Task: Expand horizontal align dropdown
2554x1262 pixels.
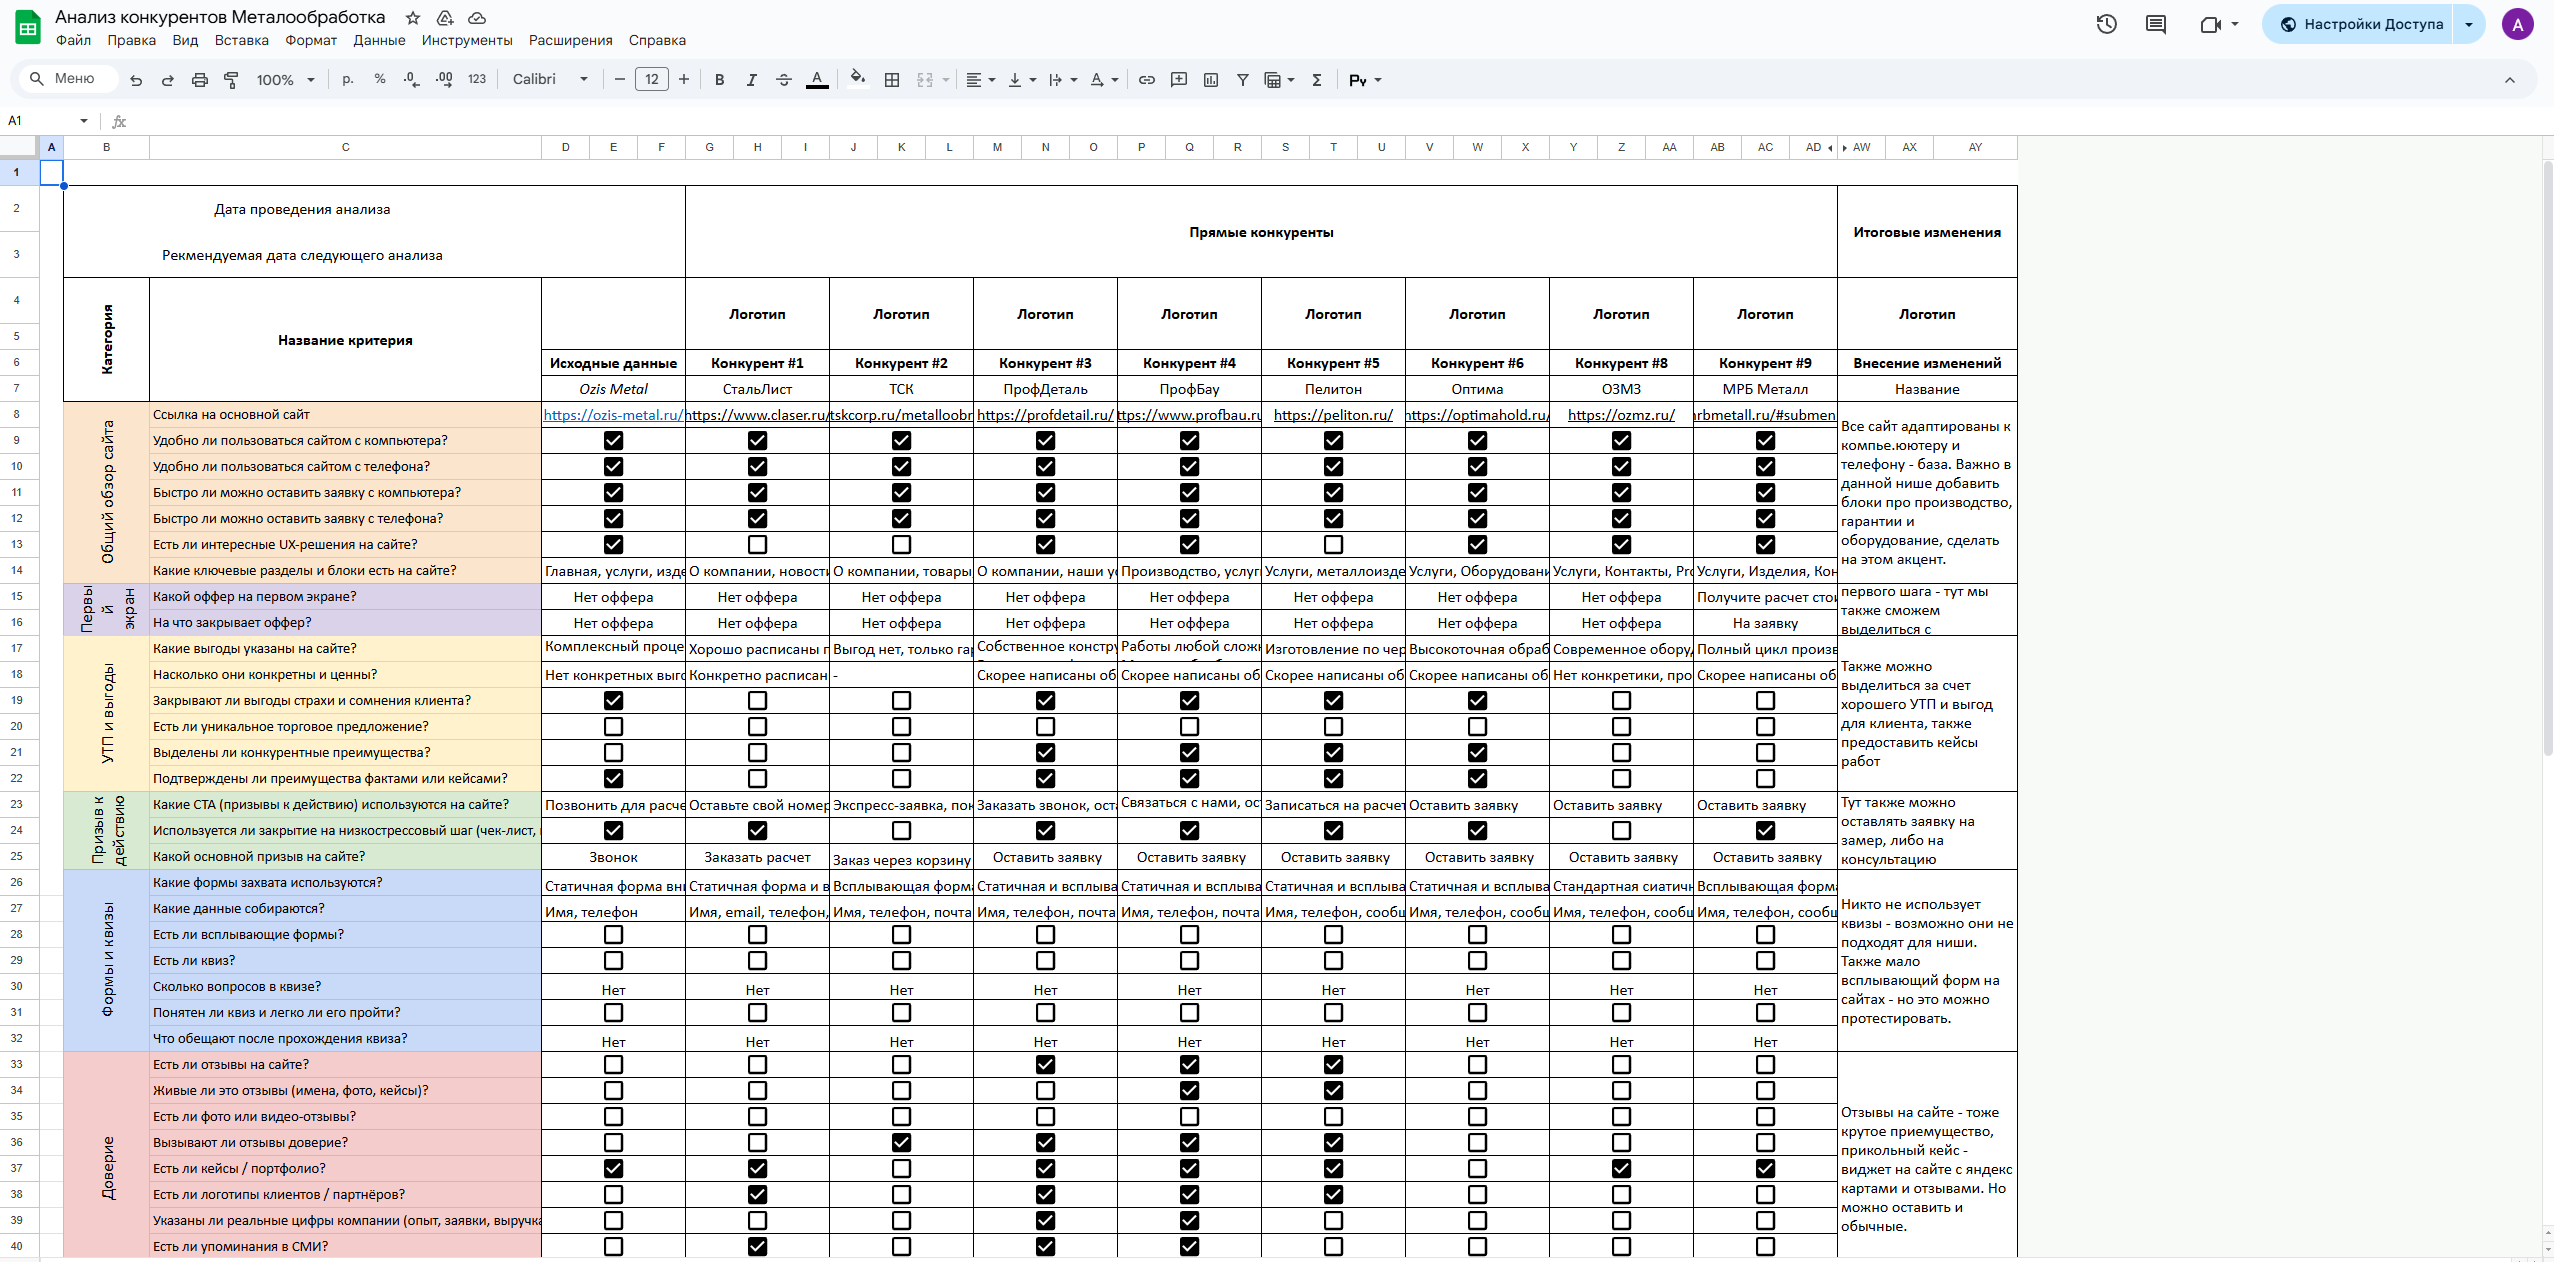Action: pyautogui.click(x=980, y=80)
